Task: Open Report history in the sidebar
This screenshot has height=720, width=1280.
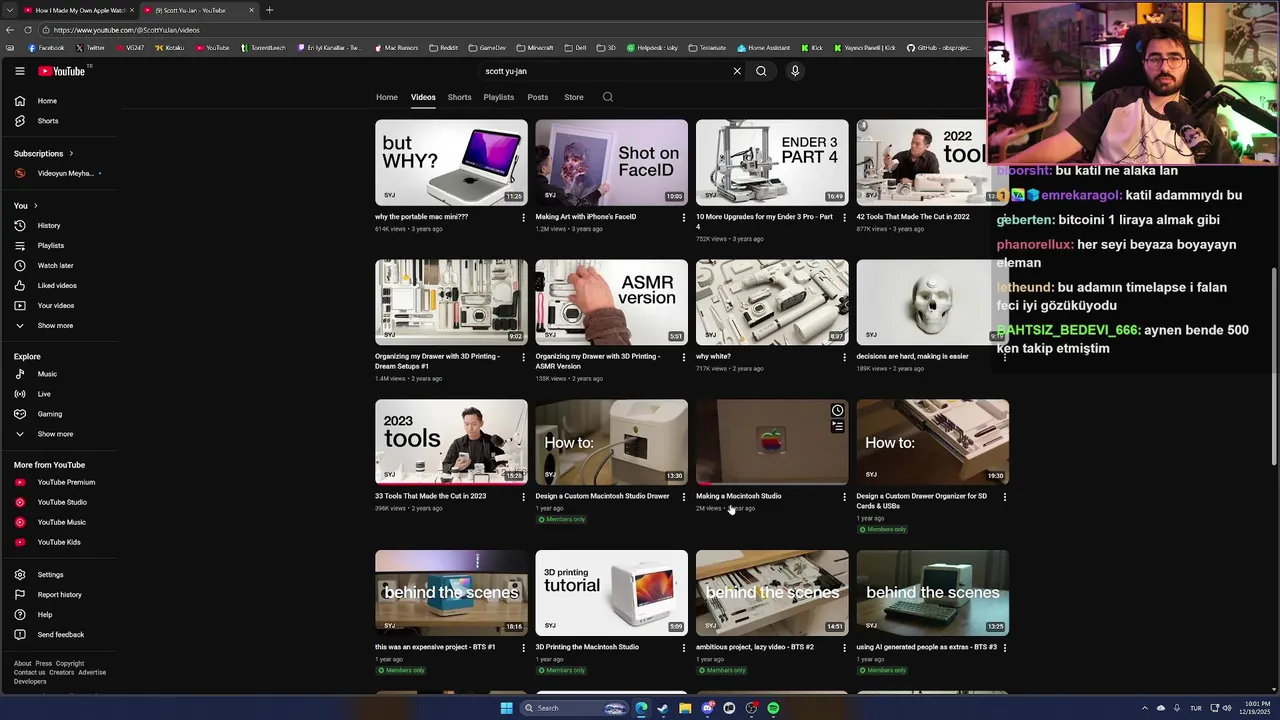Action: tap(60, 595)
